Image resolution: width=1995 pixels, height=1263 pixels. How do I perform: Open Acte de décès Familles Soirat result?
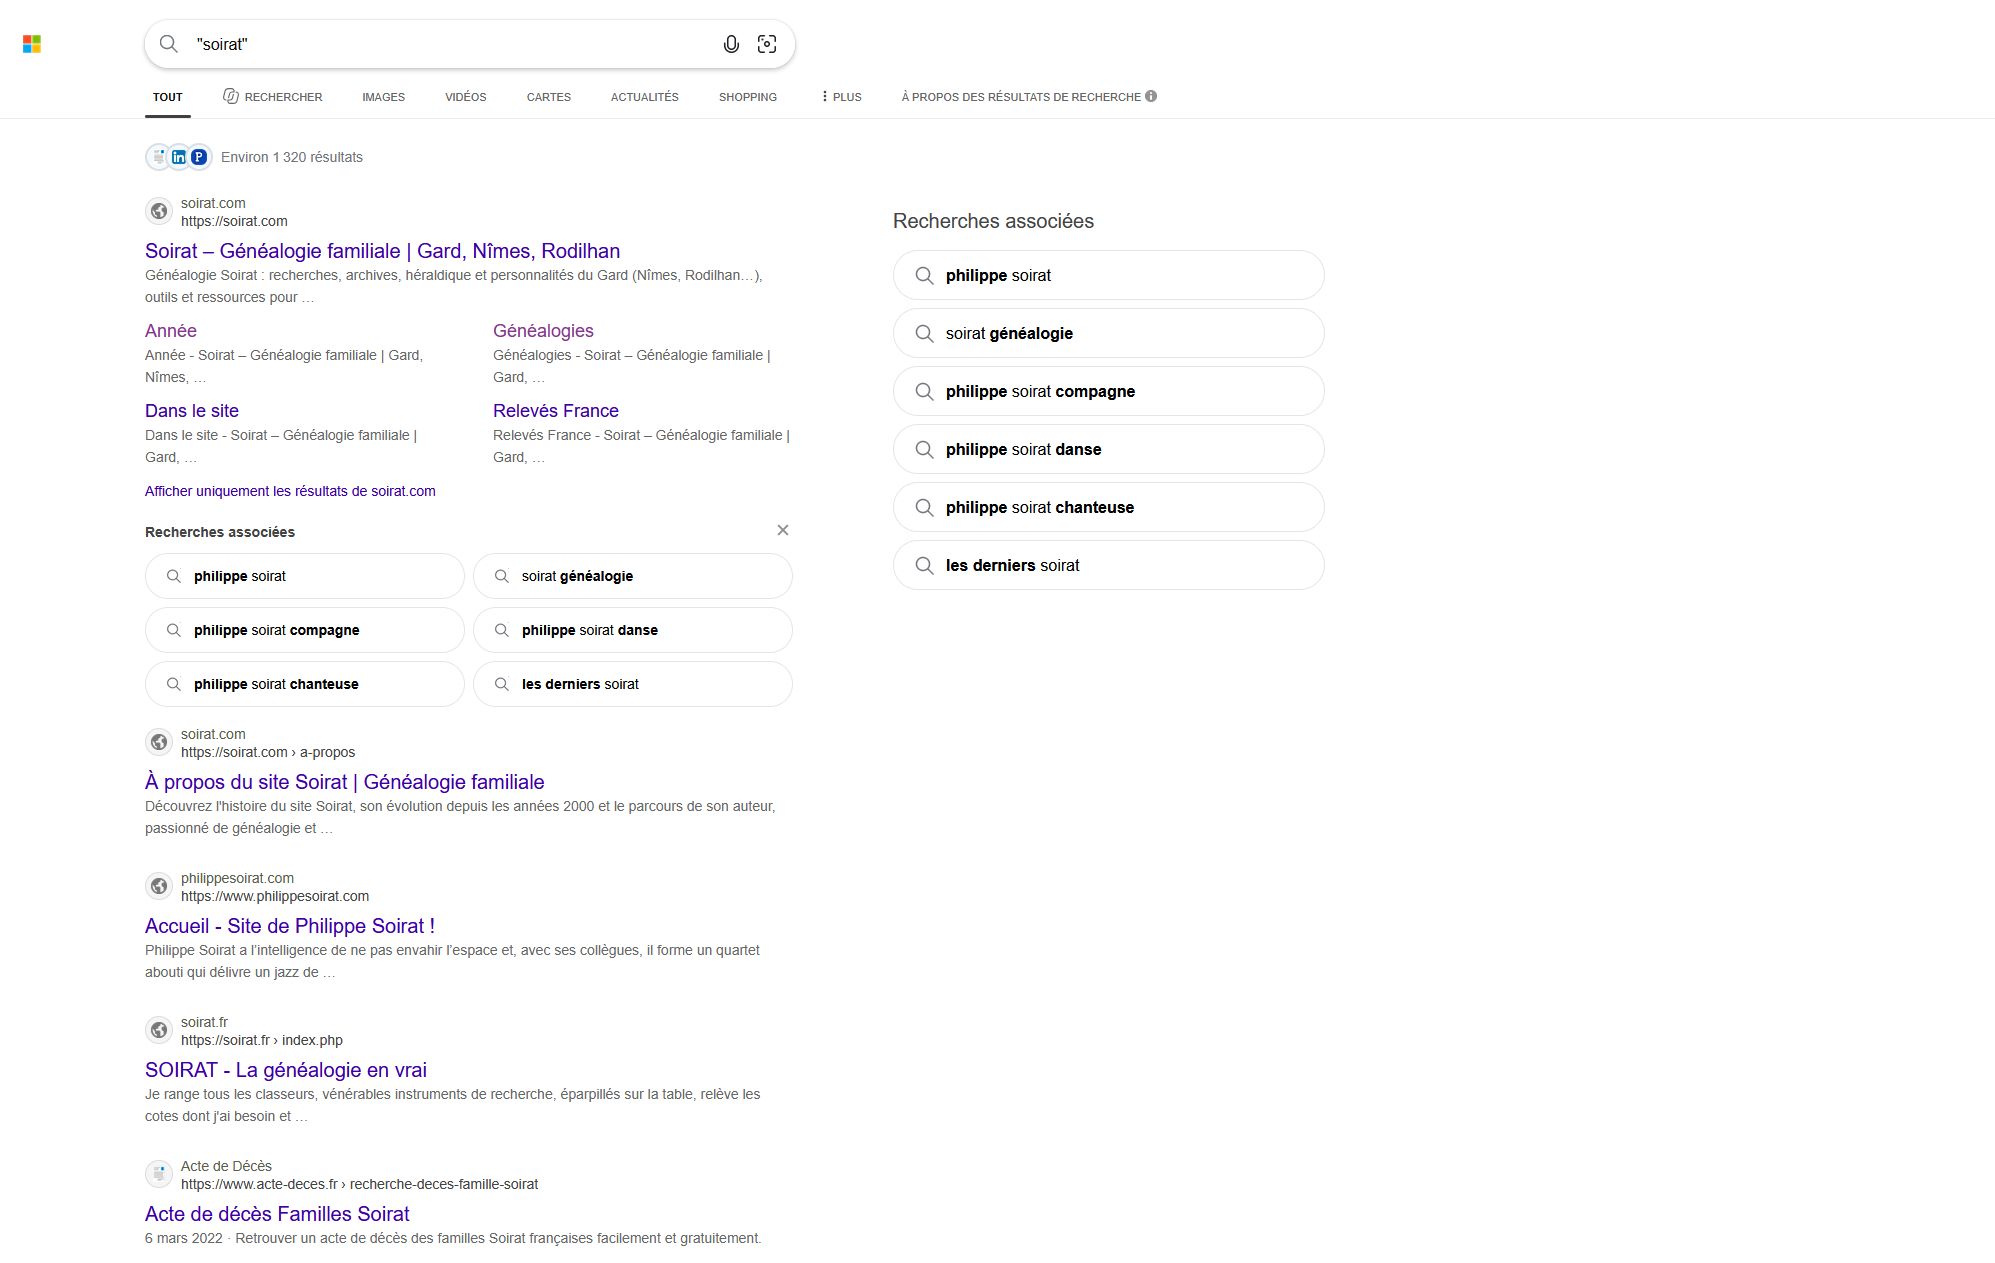pyautogui.click(x=277, y=1214)
